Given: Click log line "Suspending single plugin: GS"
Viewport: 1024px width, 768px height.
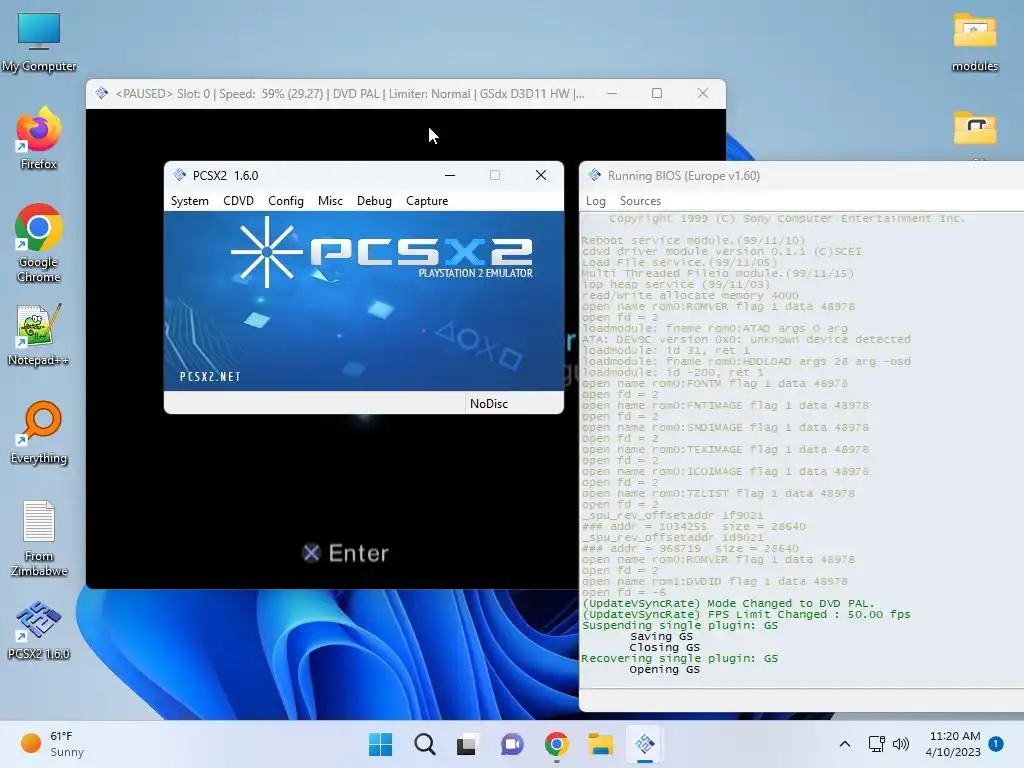Looking at the screenshot, I should (680, 625).
